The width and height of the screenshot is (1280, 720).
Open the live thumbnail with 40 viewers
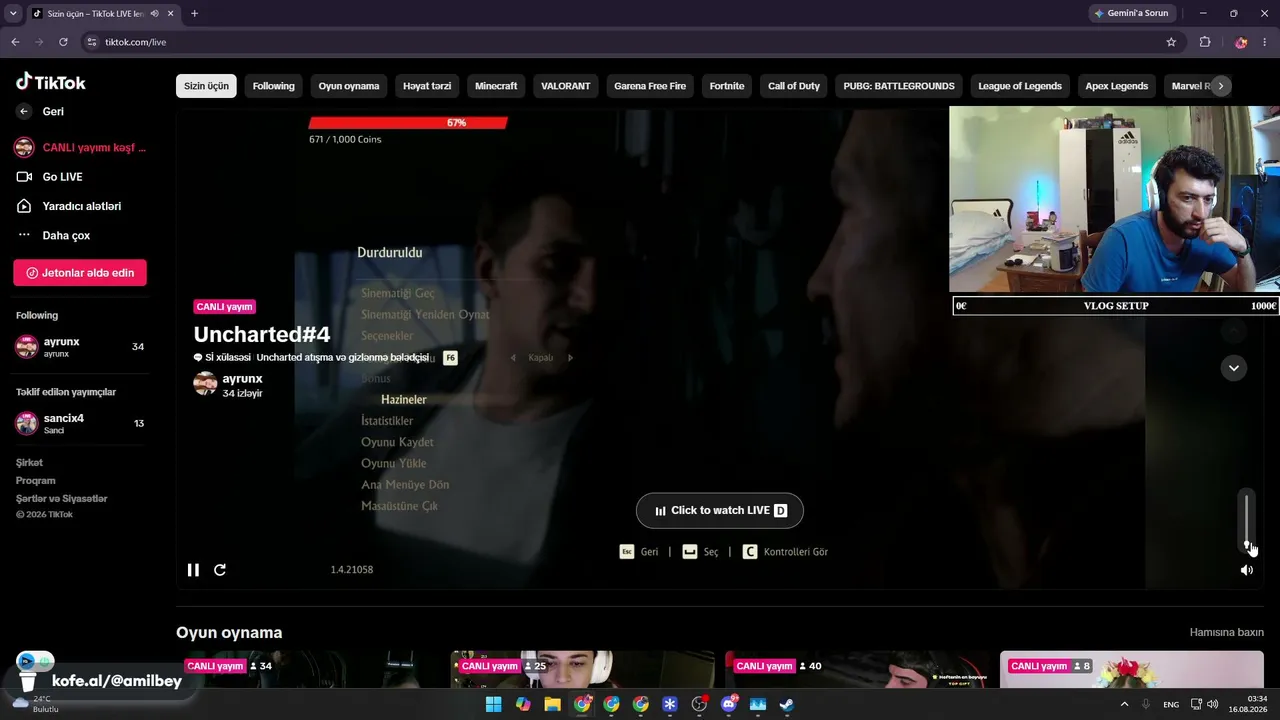pyautogui.click(x=857, y=670)
